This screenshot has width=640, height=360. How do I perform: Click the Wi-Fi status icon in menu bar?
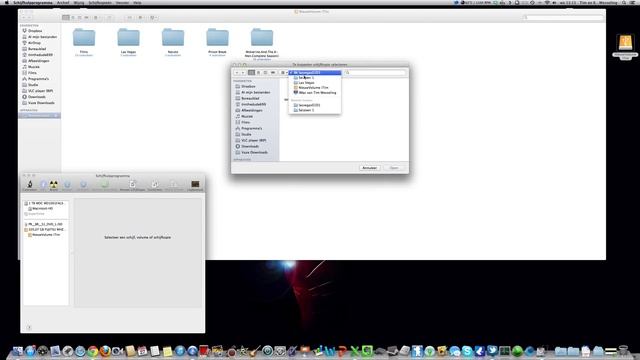click(547, 2)
